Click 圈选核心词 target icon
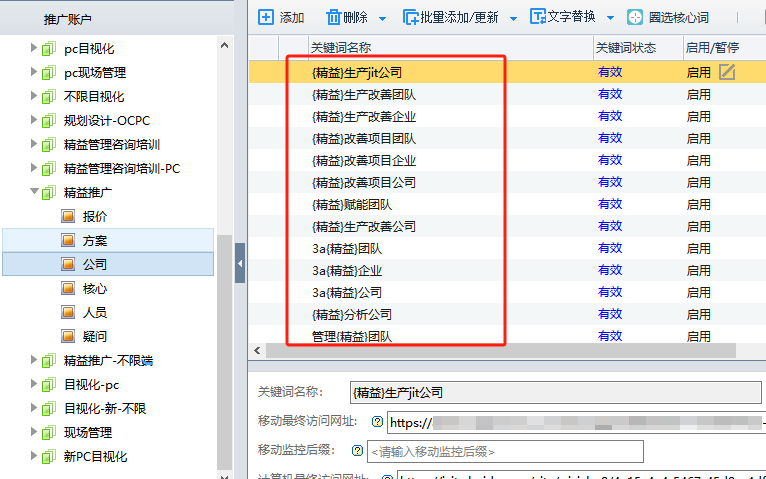 coord(635,17)
